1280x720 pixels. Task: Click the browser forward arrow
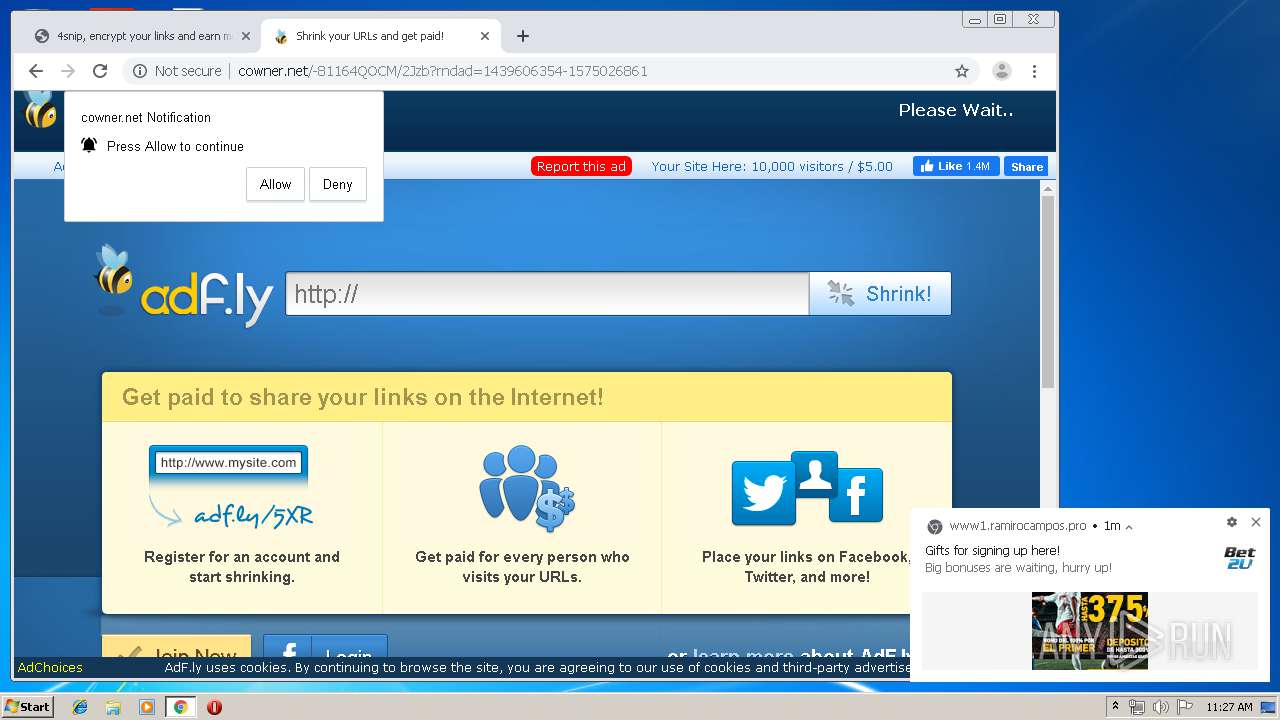click(68, 71)
